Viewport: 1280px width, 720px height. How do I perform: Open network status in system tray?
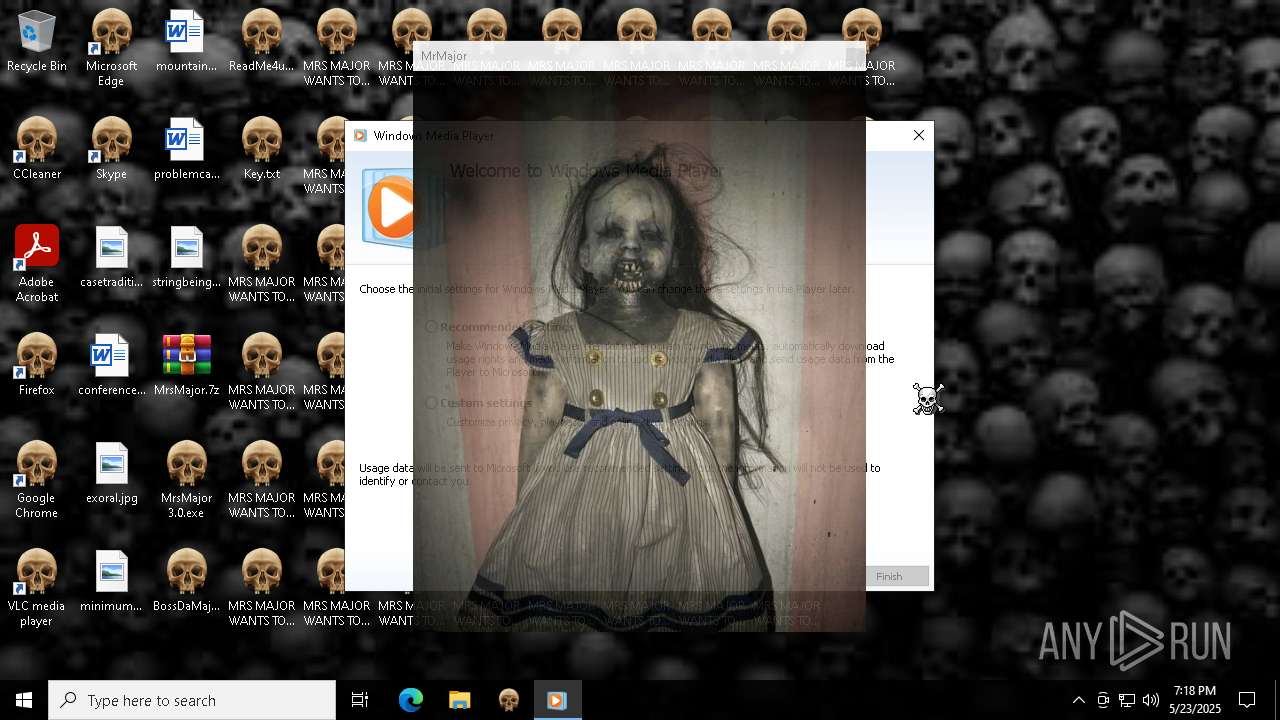pos(1127,700)
